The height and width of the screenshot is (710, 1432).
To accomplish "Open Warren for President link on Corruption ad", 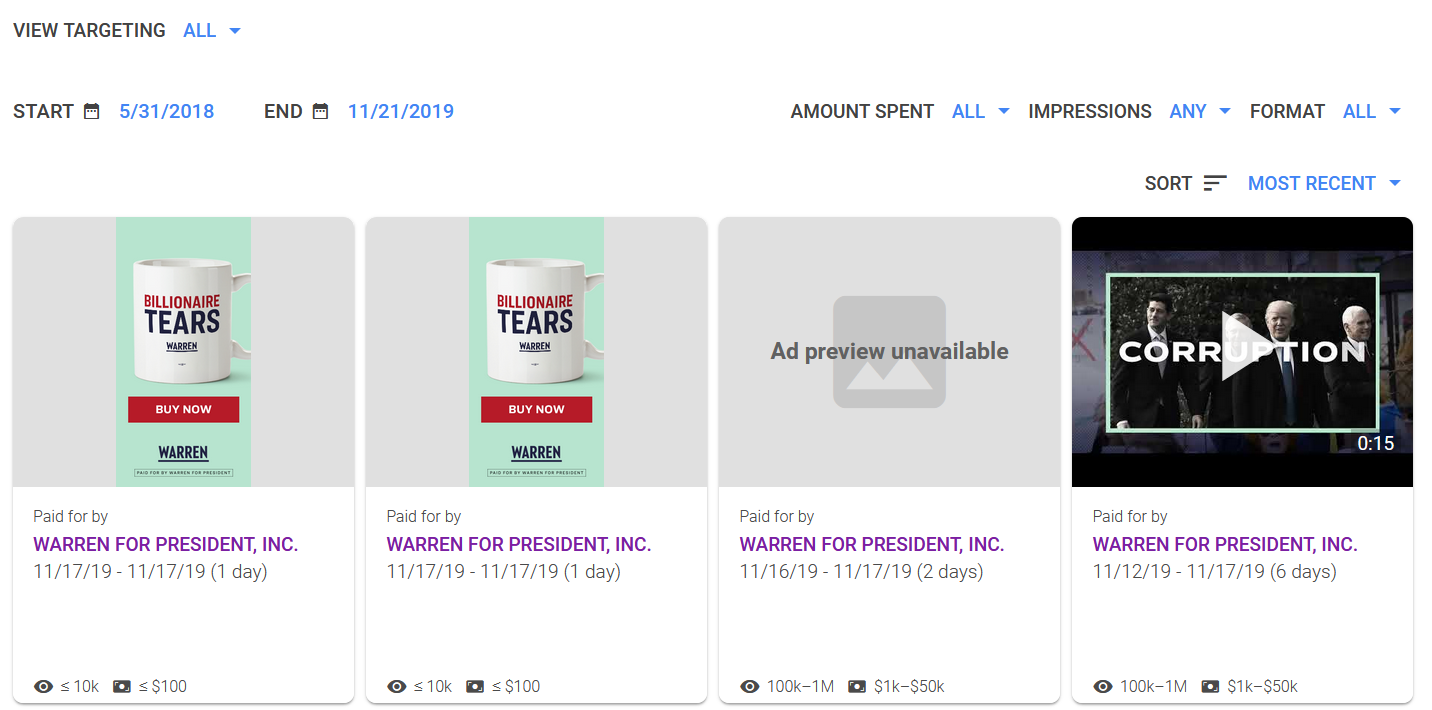I will 1225,545.
